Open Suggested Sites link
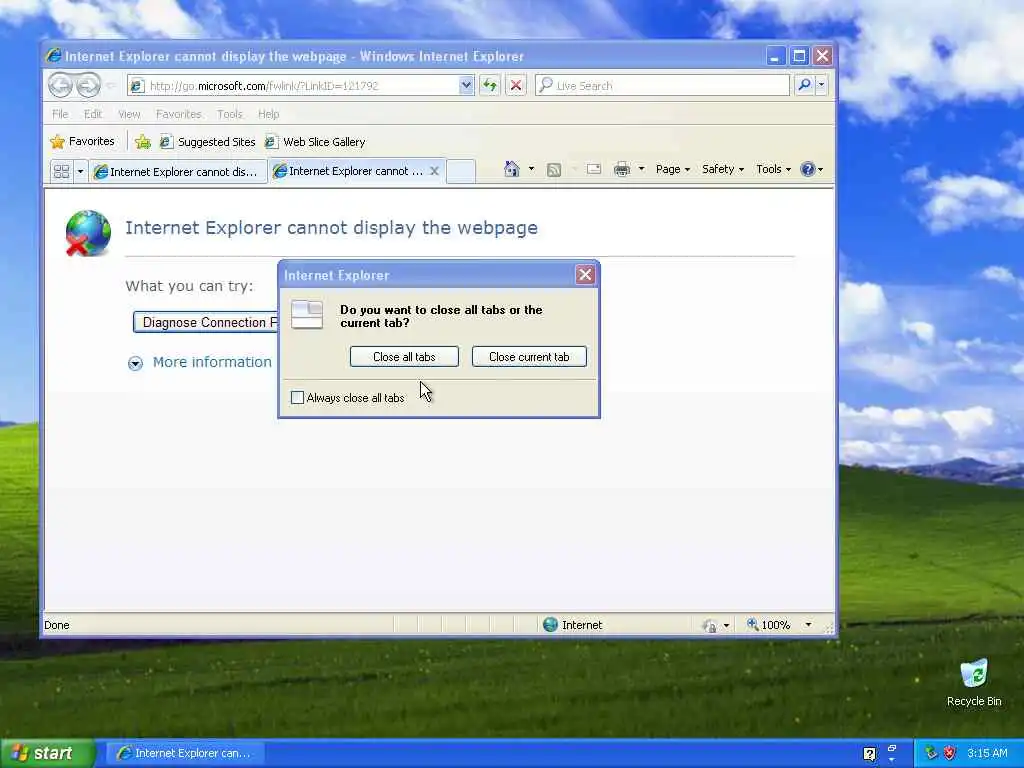1024x768 pixels. click(208, 142)
